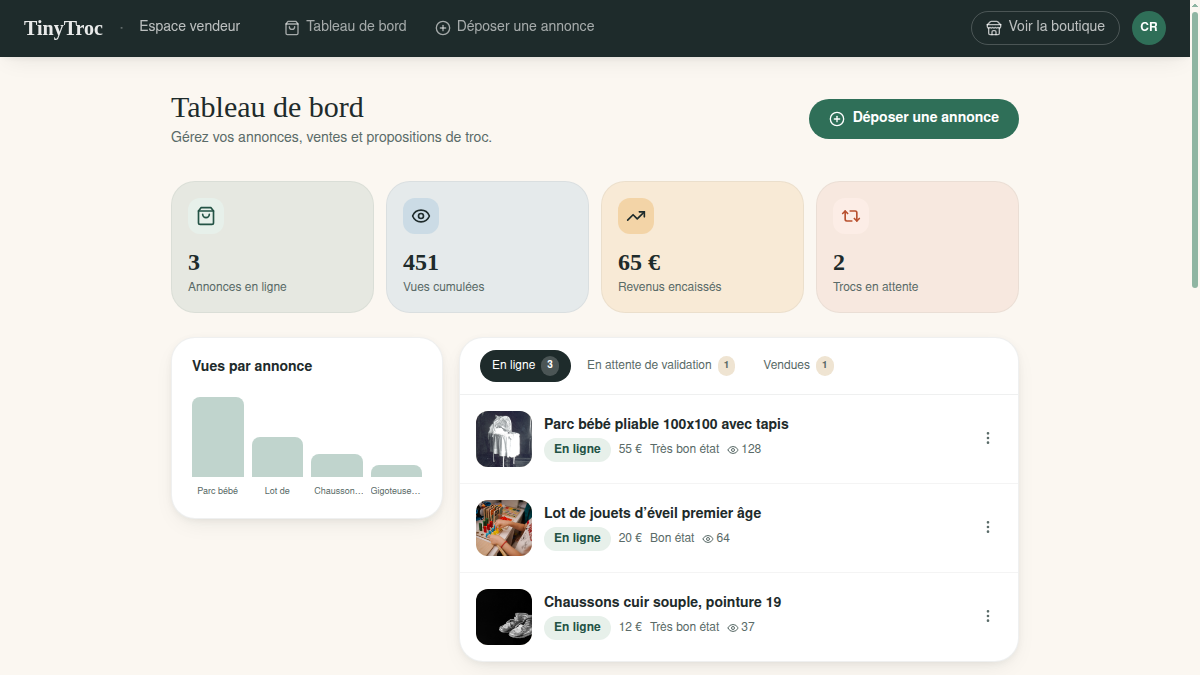The width and height of the screenshot is (1200, 675).
Task: Click views eye icon showing 37
Action: pyautogui.click(x=733, y=628)
